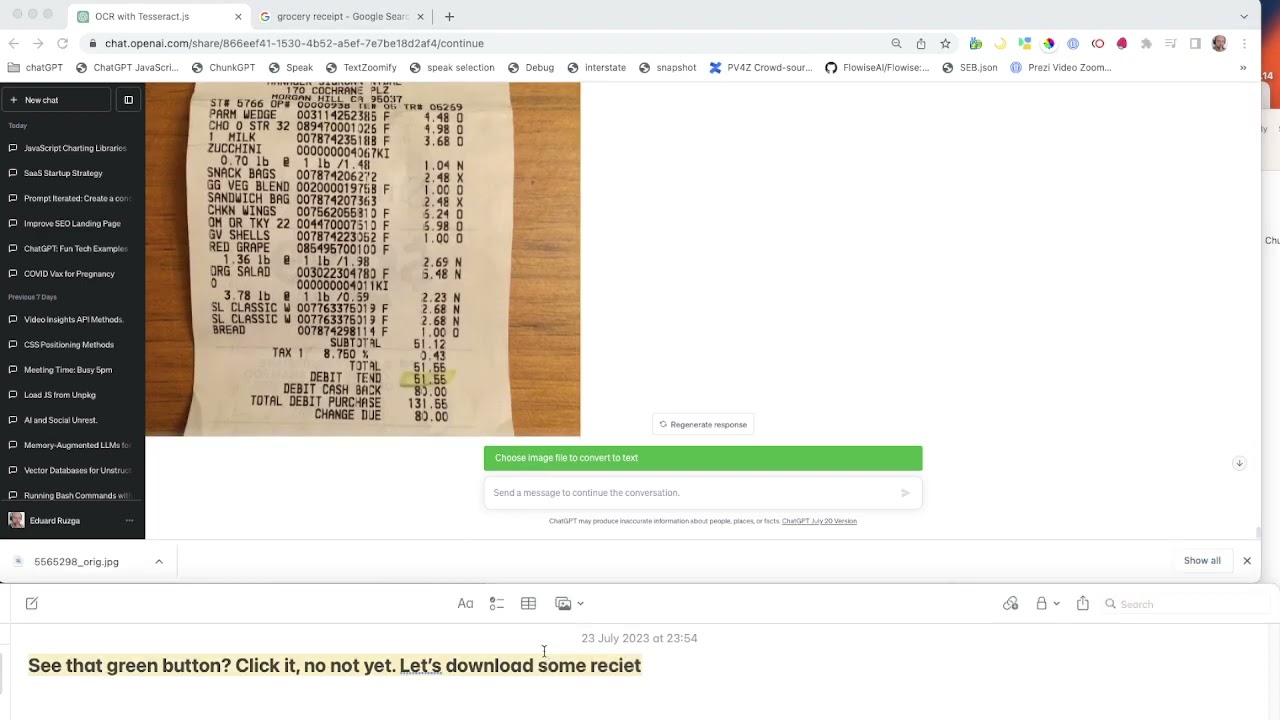Close the downloads bar
1280x720 pixels.
click(x=1247, y=561)
